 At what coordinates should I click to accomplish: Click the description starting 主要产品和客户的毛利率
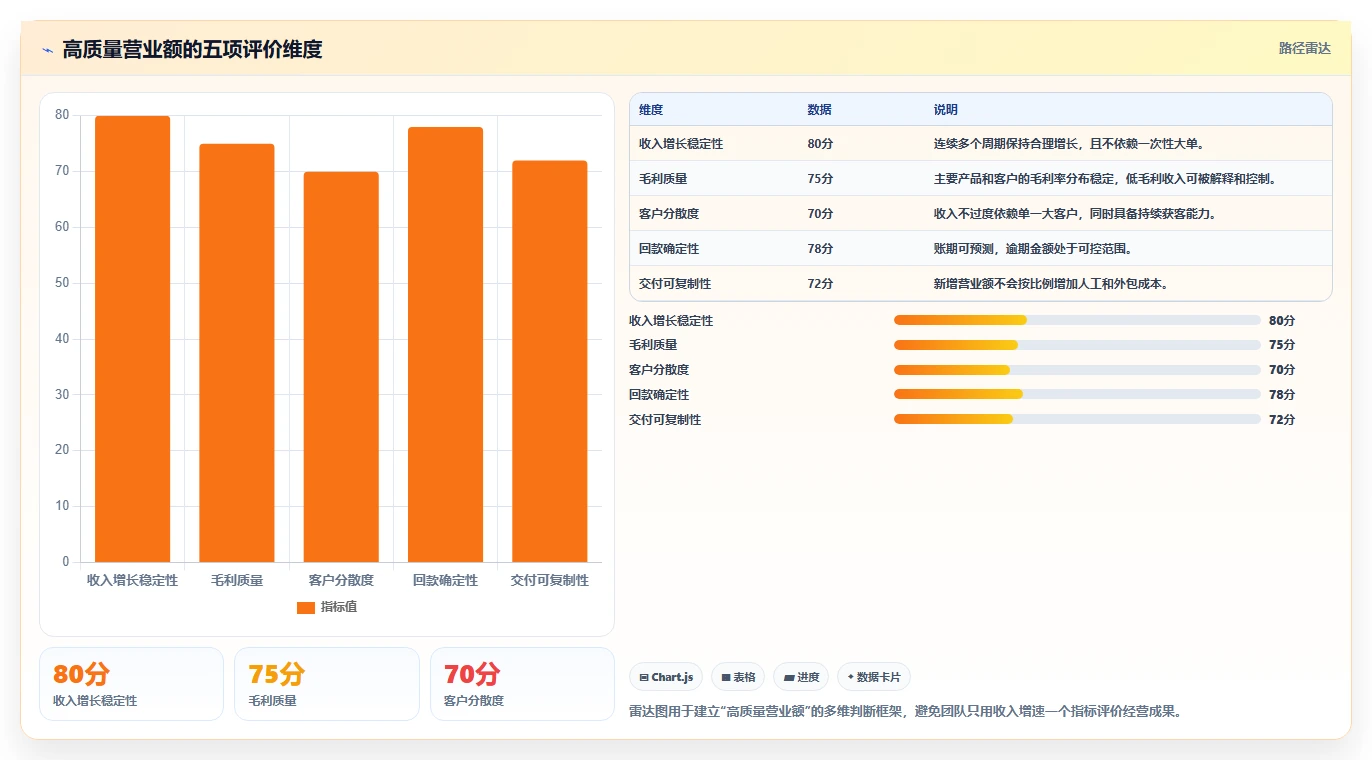pyautogui.click(x=1107, y=179)
